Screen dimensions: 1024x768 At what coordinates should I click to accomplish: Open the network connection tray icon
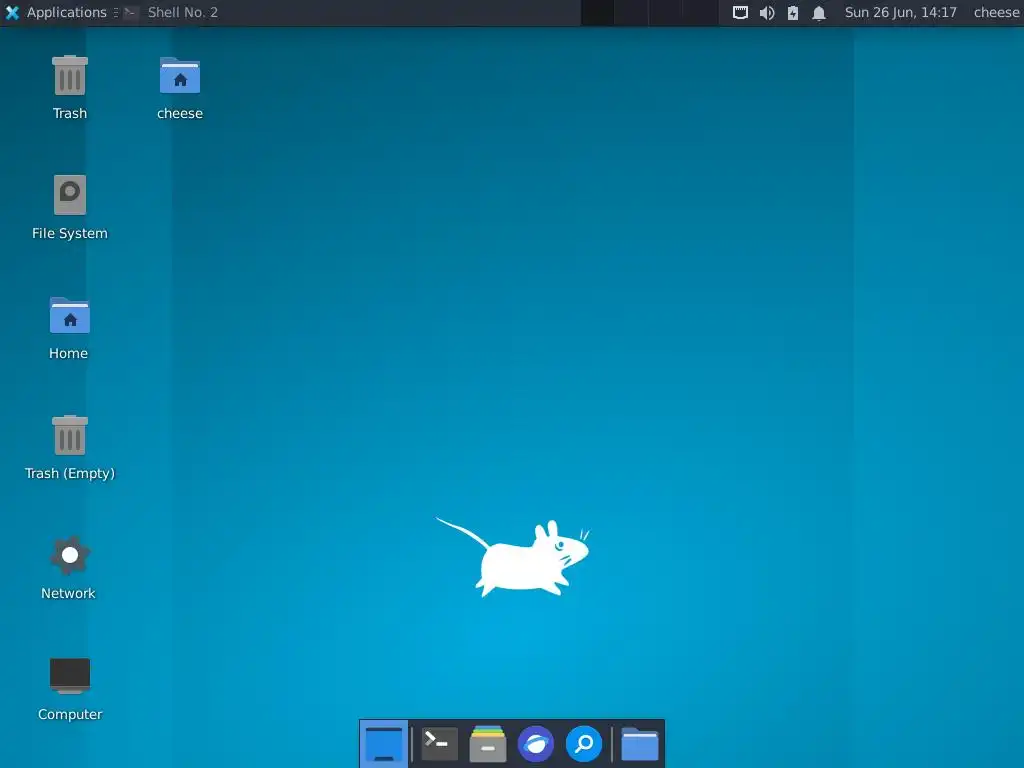pos(740,12)
